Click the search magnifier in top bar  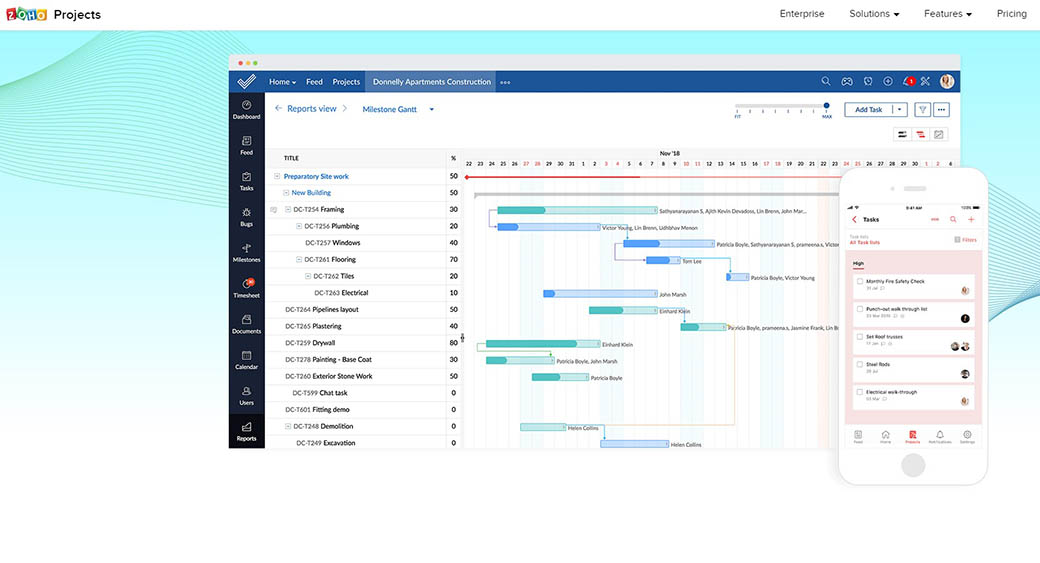tap(826, 82)
